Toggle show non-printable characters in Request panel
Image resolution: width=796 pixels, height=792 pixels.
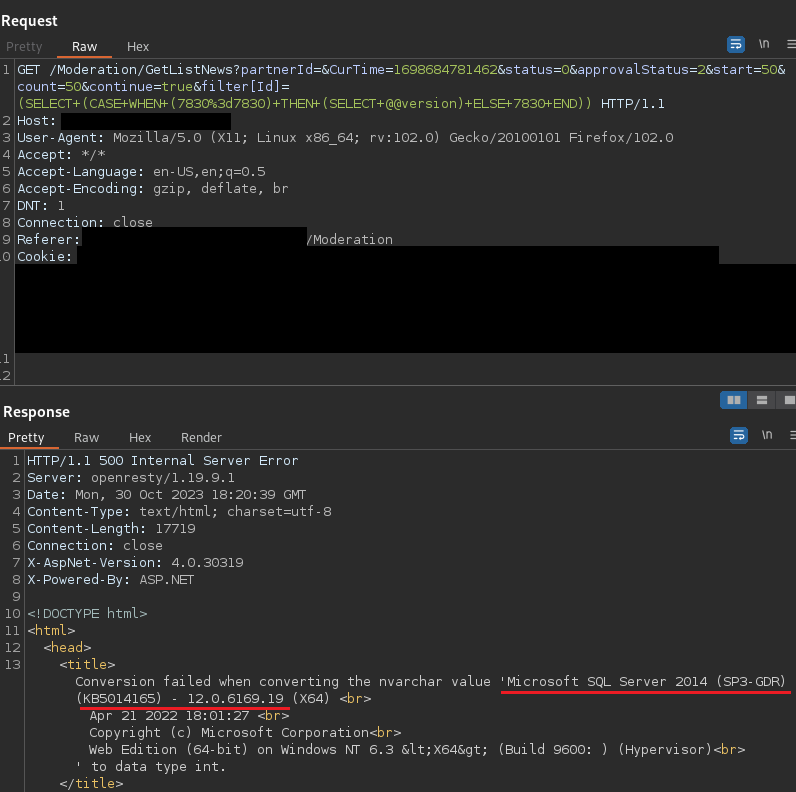[x=764, y=44]
